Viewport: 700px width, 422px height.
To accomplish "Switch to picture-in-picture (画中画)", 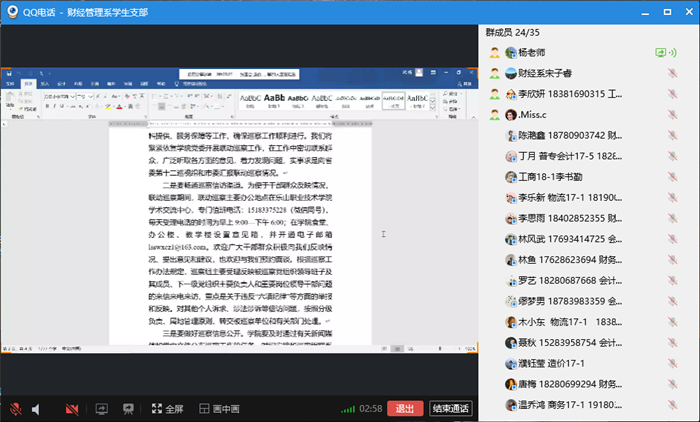I will [x=218, y=409].
